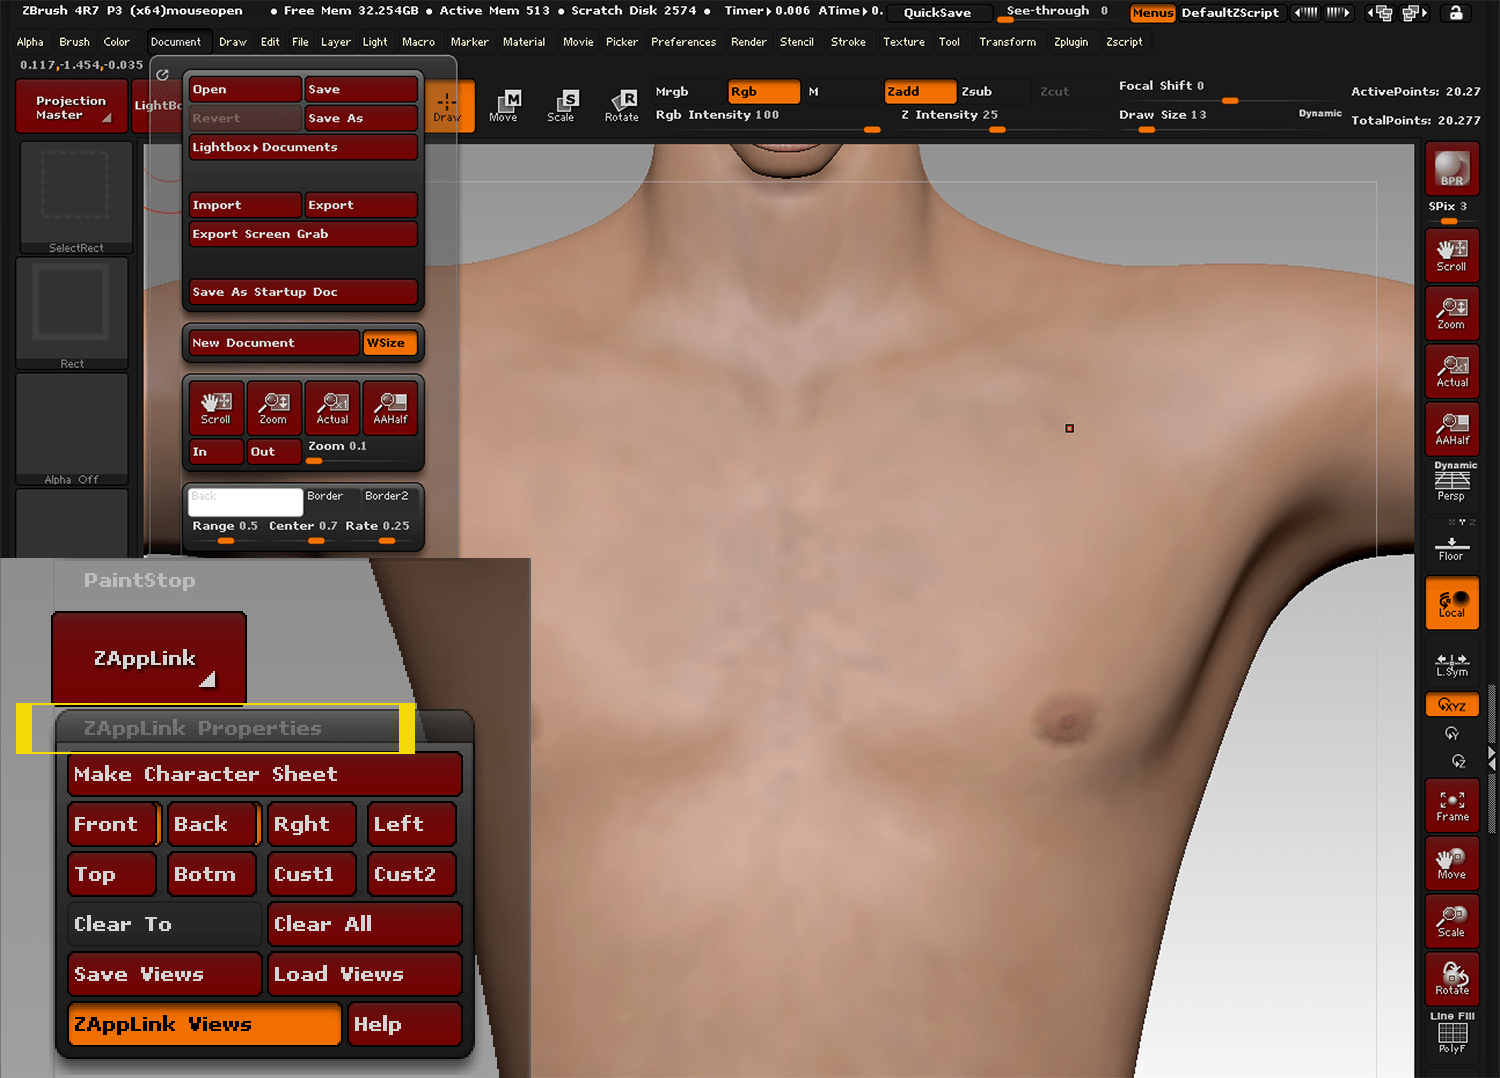This screenshot has height=1078, width=1500.
Task: Click the Frame icon in right shelf
Action: point(1452,806)
